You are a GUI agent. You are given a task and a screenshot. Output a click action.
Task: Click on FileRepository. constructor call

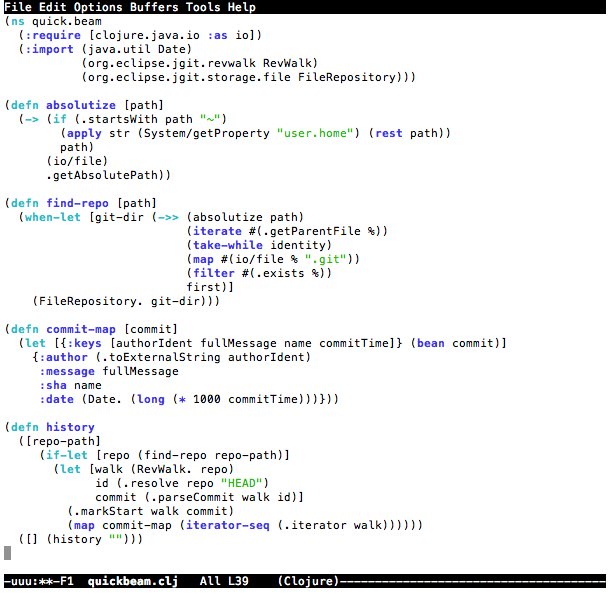pos(91,301)
